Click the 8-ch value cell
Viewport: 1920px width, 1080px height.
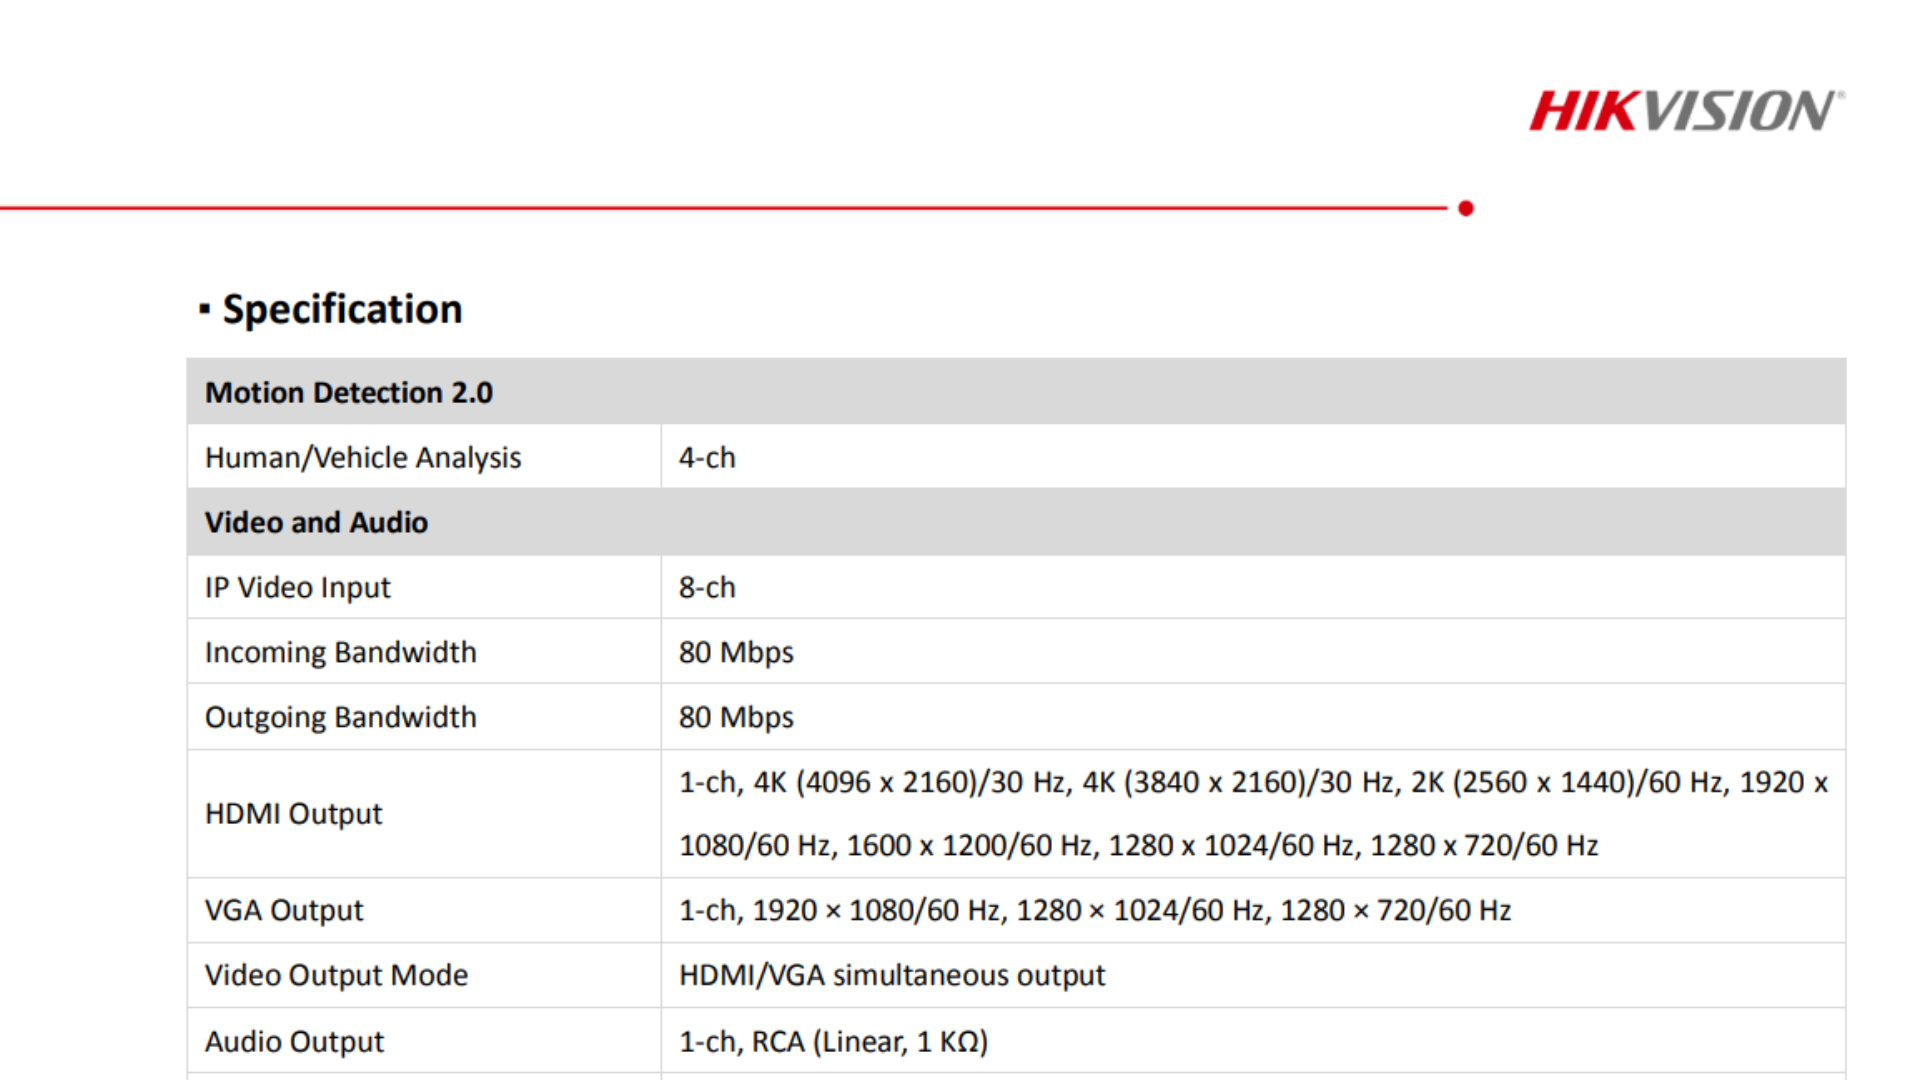coord(706,587)
